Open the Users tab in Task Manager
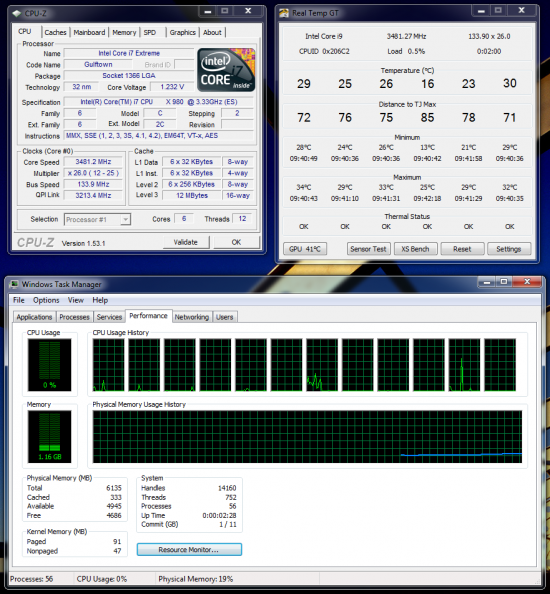 pyautogui.click(x=225, y=317)
